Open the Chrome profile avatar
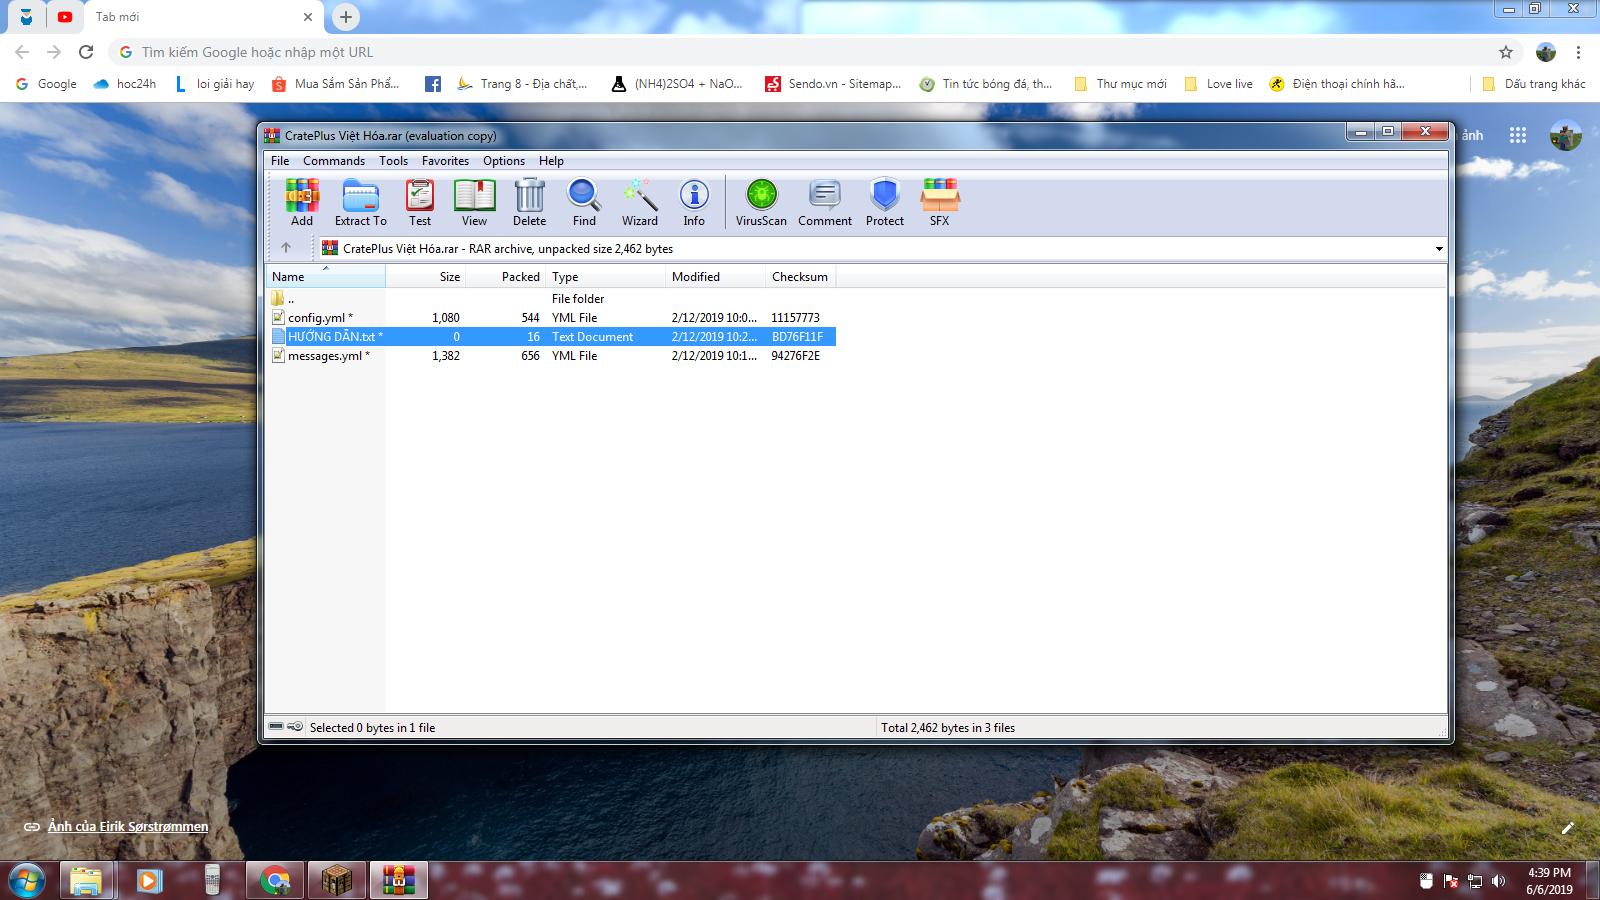 pos(1546,52)
